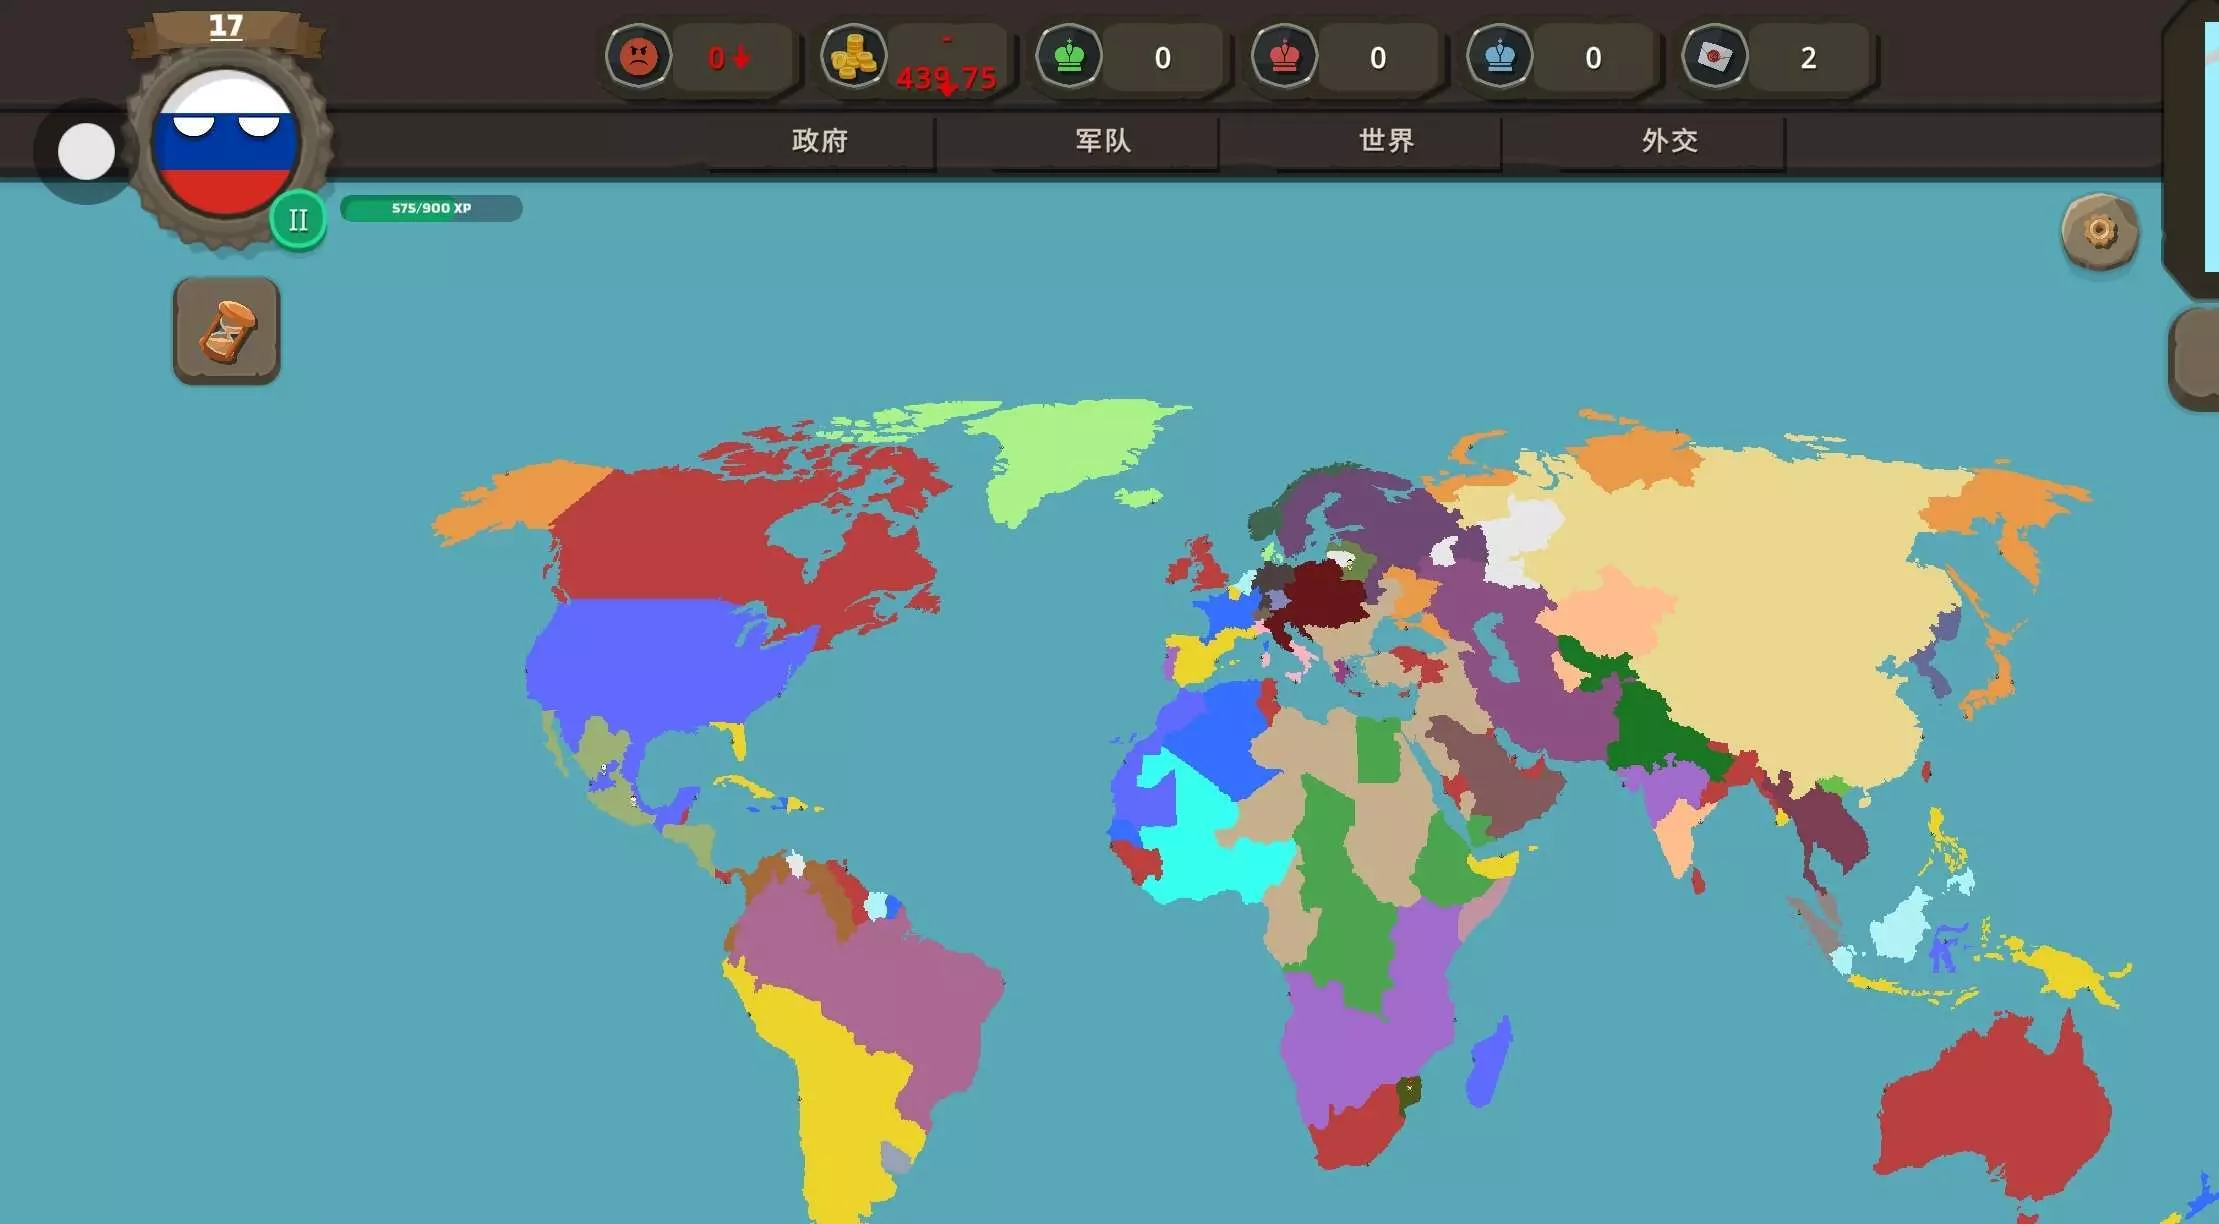Click the white circle button beside flag
This screenshot has height=1224, width=2219.
86,152
